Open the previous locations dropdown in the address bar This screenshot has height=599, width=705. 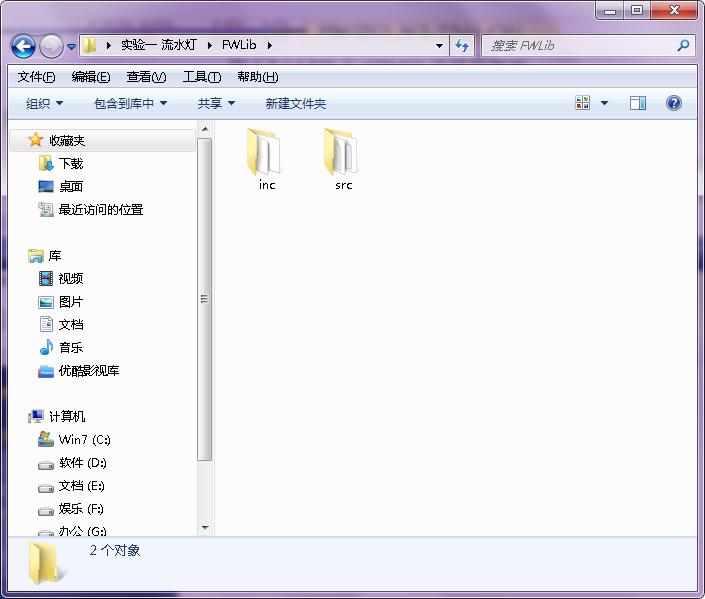440,45
